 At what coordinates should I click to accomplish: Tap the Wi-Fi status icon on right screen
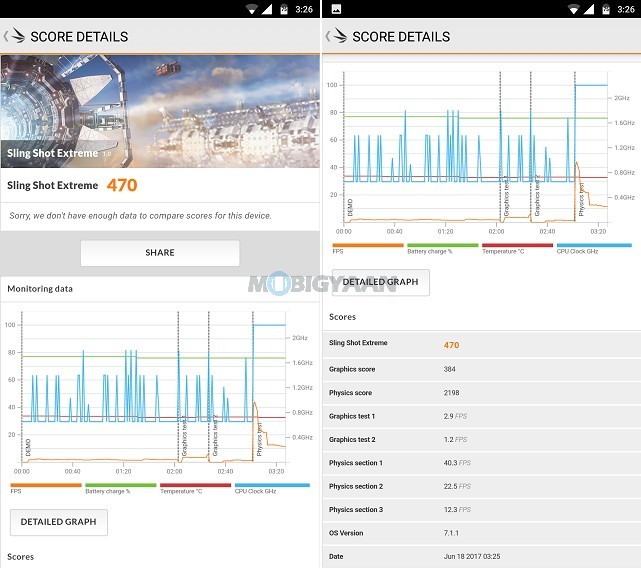[574, 9]
